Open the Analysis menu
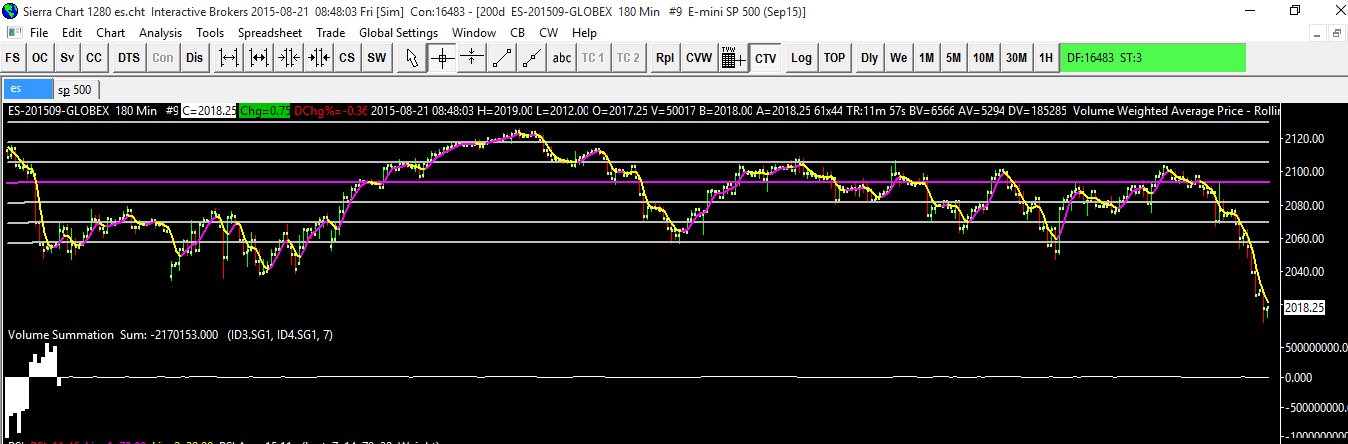Image resolution: width=1348 pixels, height=444 pixels. point(160,33)
